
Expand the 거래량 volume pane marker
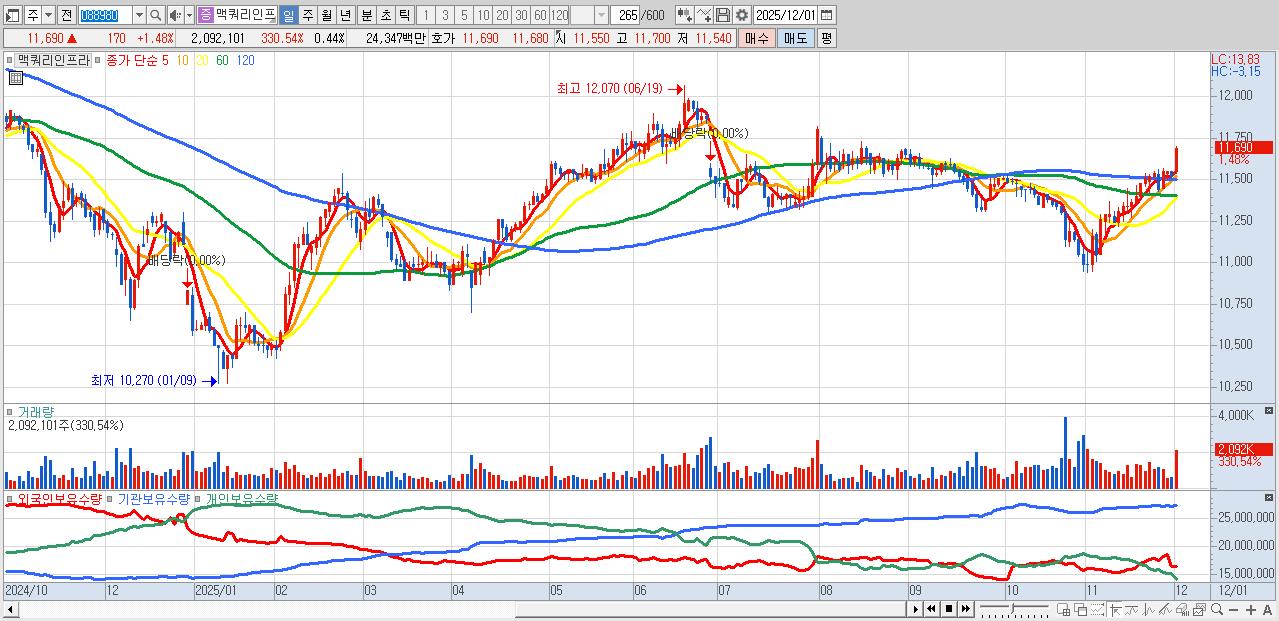(x=11, y=411)
